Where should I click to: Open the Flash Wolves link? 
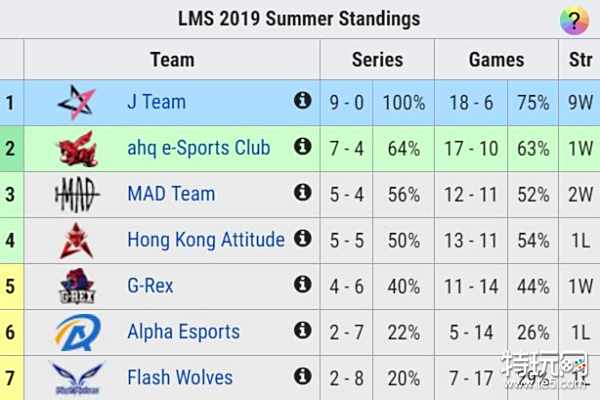tap(180, 377)
